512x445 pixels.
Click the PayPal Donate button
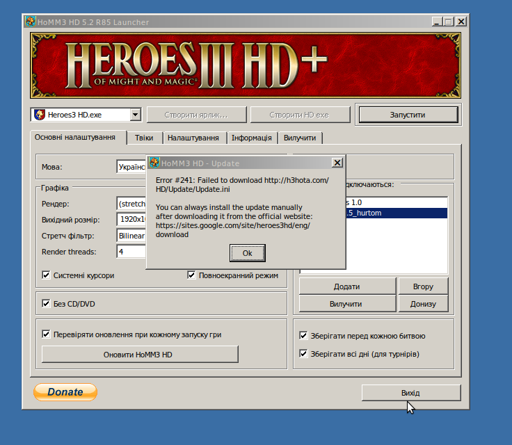[x=65, y=392]
